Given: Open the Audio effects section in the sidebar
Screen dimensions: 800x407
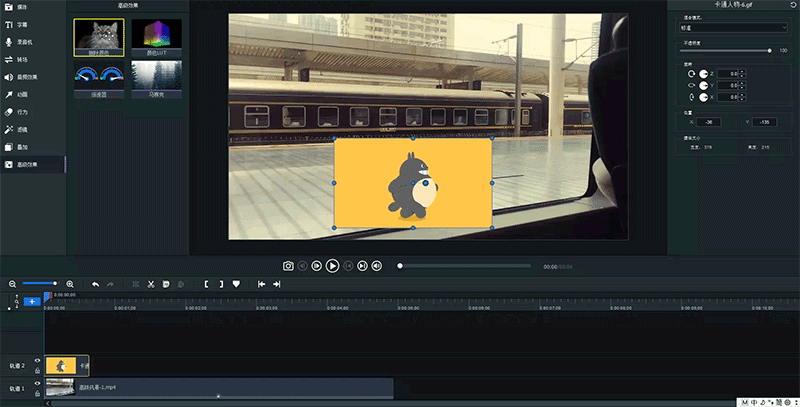Looking at the screenshot, I should [33, 77].
